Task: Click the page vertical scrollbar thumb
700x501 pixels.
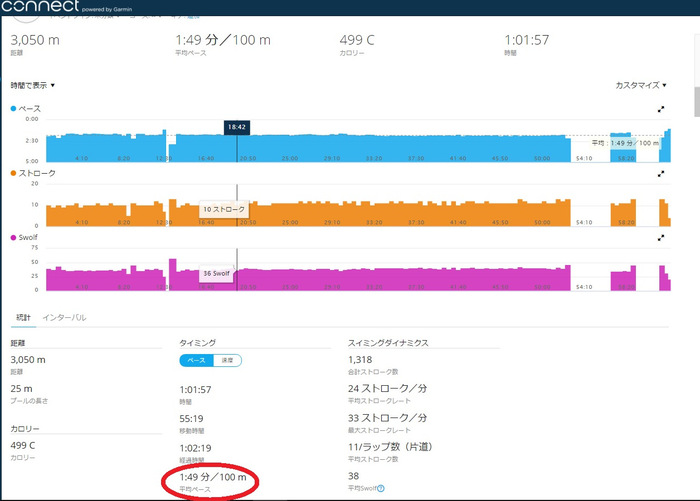Action: point(696,102)
